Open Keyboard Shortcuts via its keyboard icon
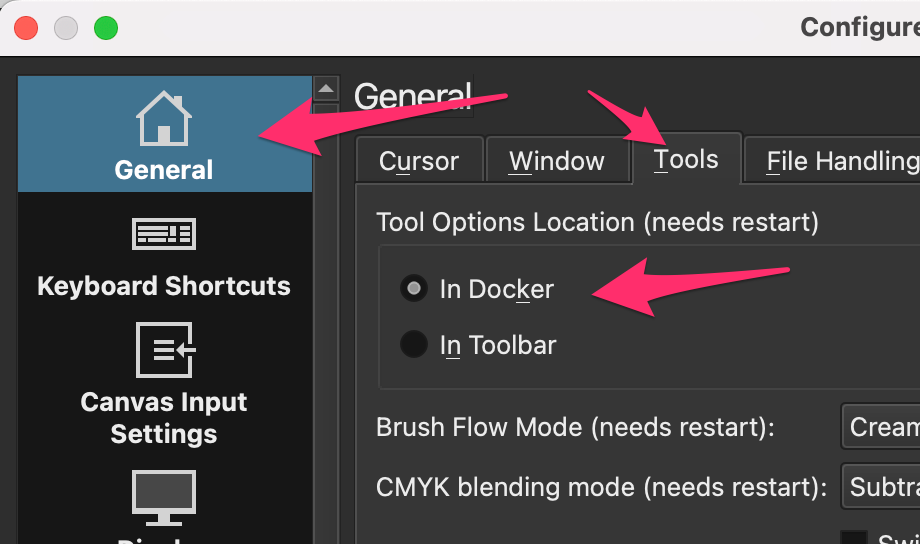 [x=164, y=235]
